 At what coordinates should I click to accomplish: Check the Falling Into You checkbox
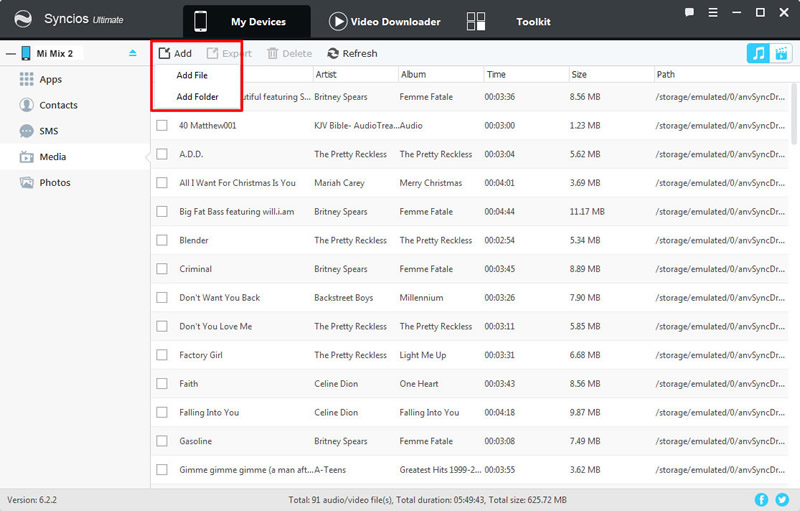pos(162,412)
